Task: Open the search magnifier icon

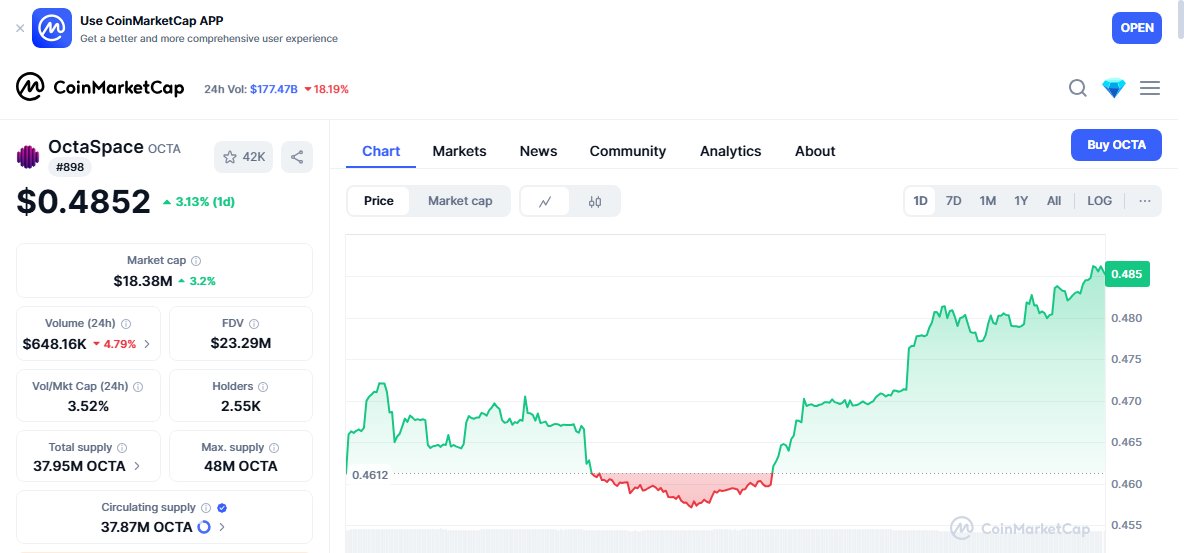Action: pyautogui.click(x=1078, y=88)
